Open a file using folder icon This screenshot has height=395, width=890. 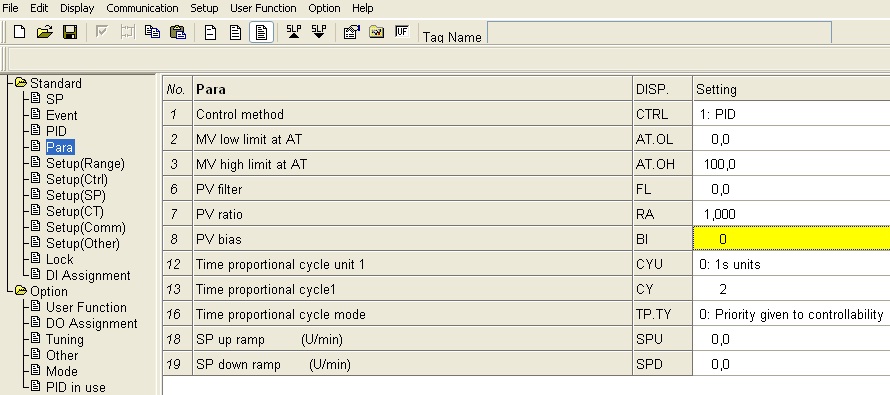pyautogui.click(x=44, y=32)
